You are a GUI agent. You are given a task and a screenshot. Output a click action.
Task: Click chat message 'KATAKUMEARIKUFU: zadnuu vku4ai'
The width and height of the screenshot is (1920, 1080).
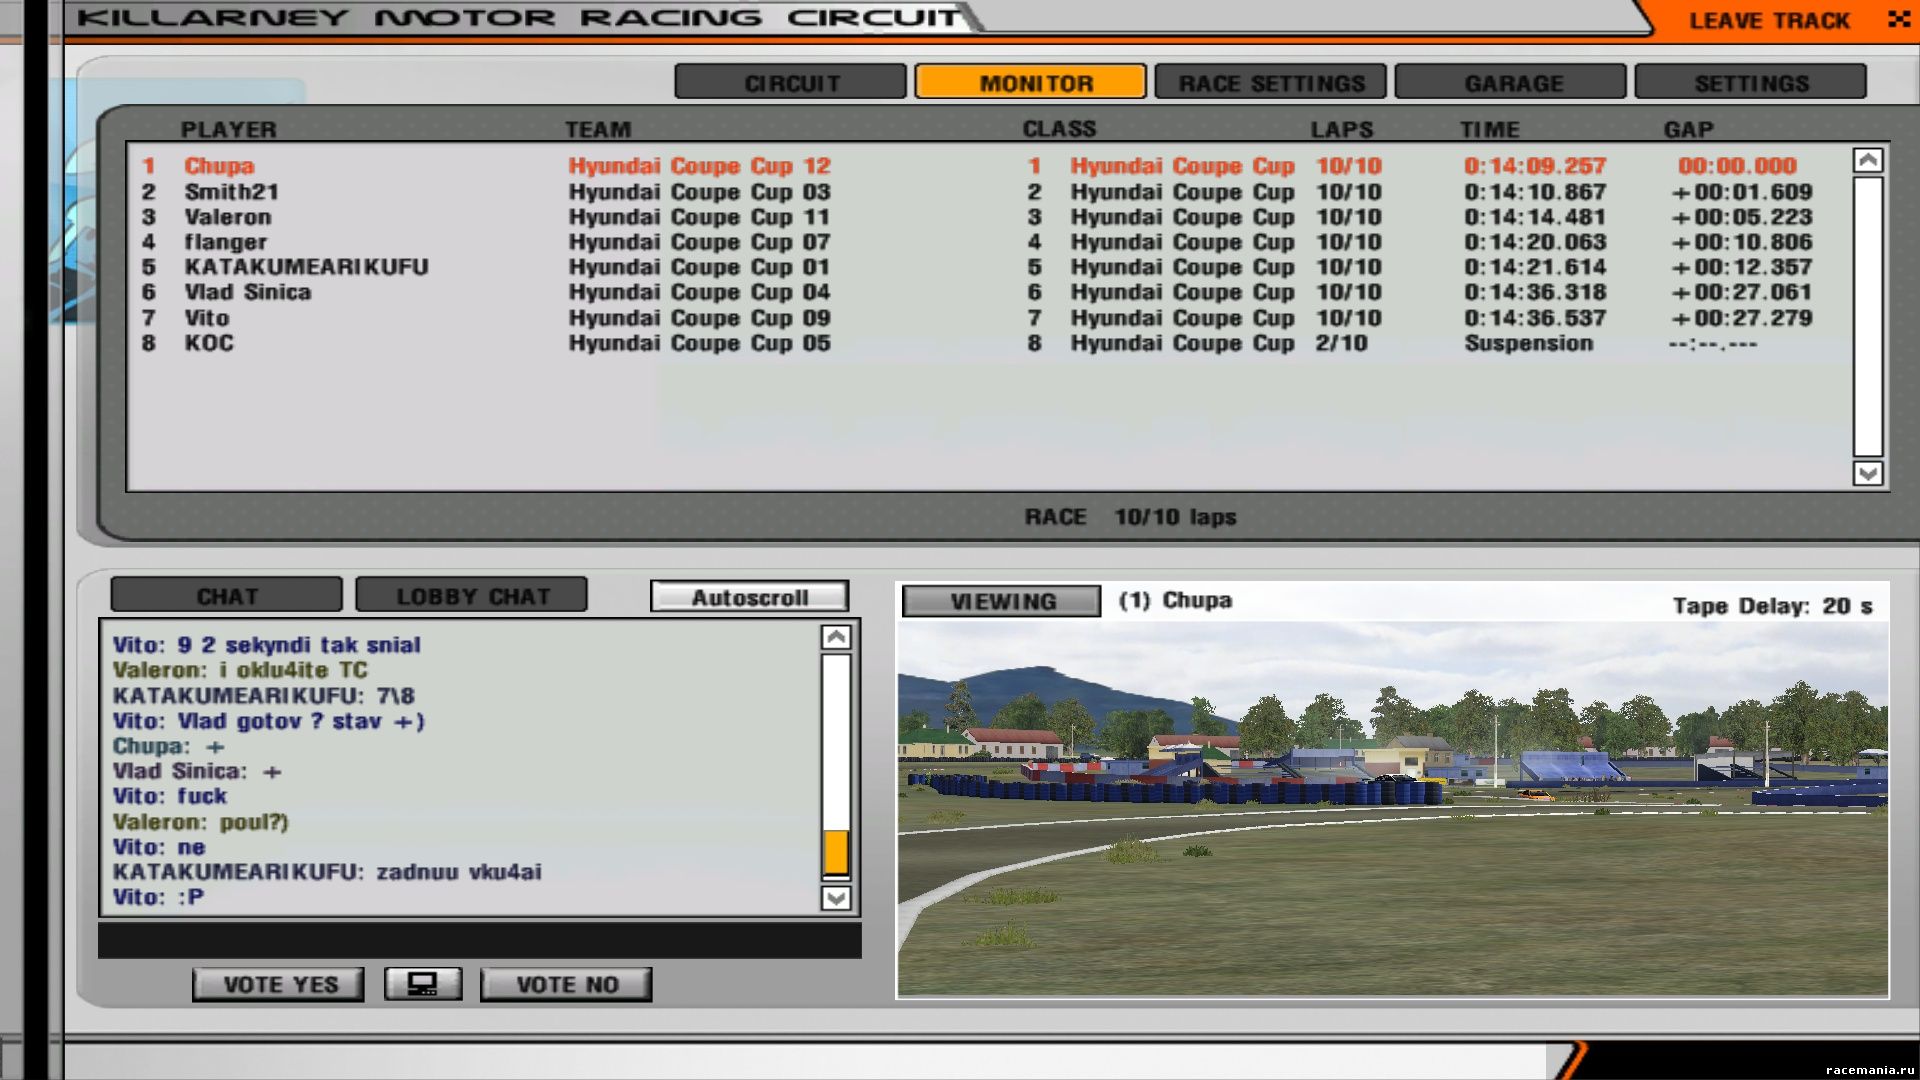pyautogui.click(x=327, y=872)
